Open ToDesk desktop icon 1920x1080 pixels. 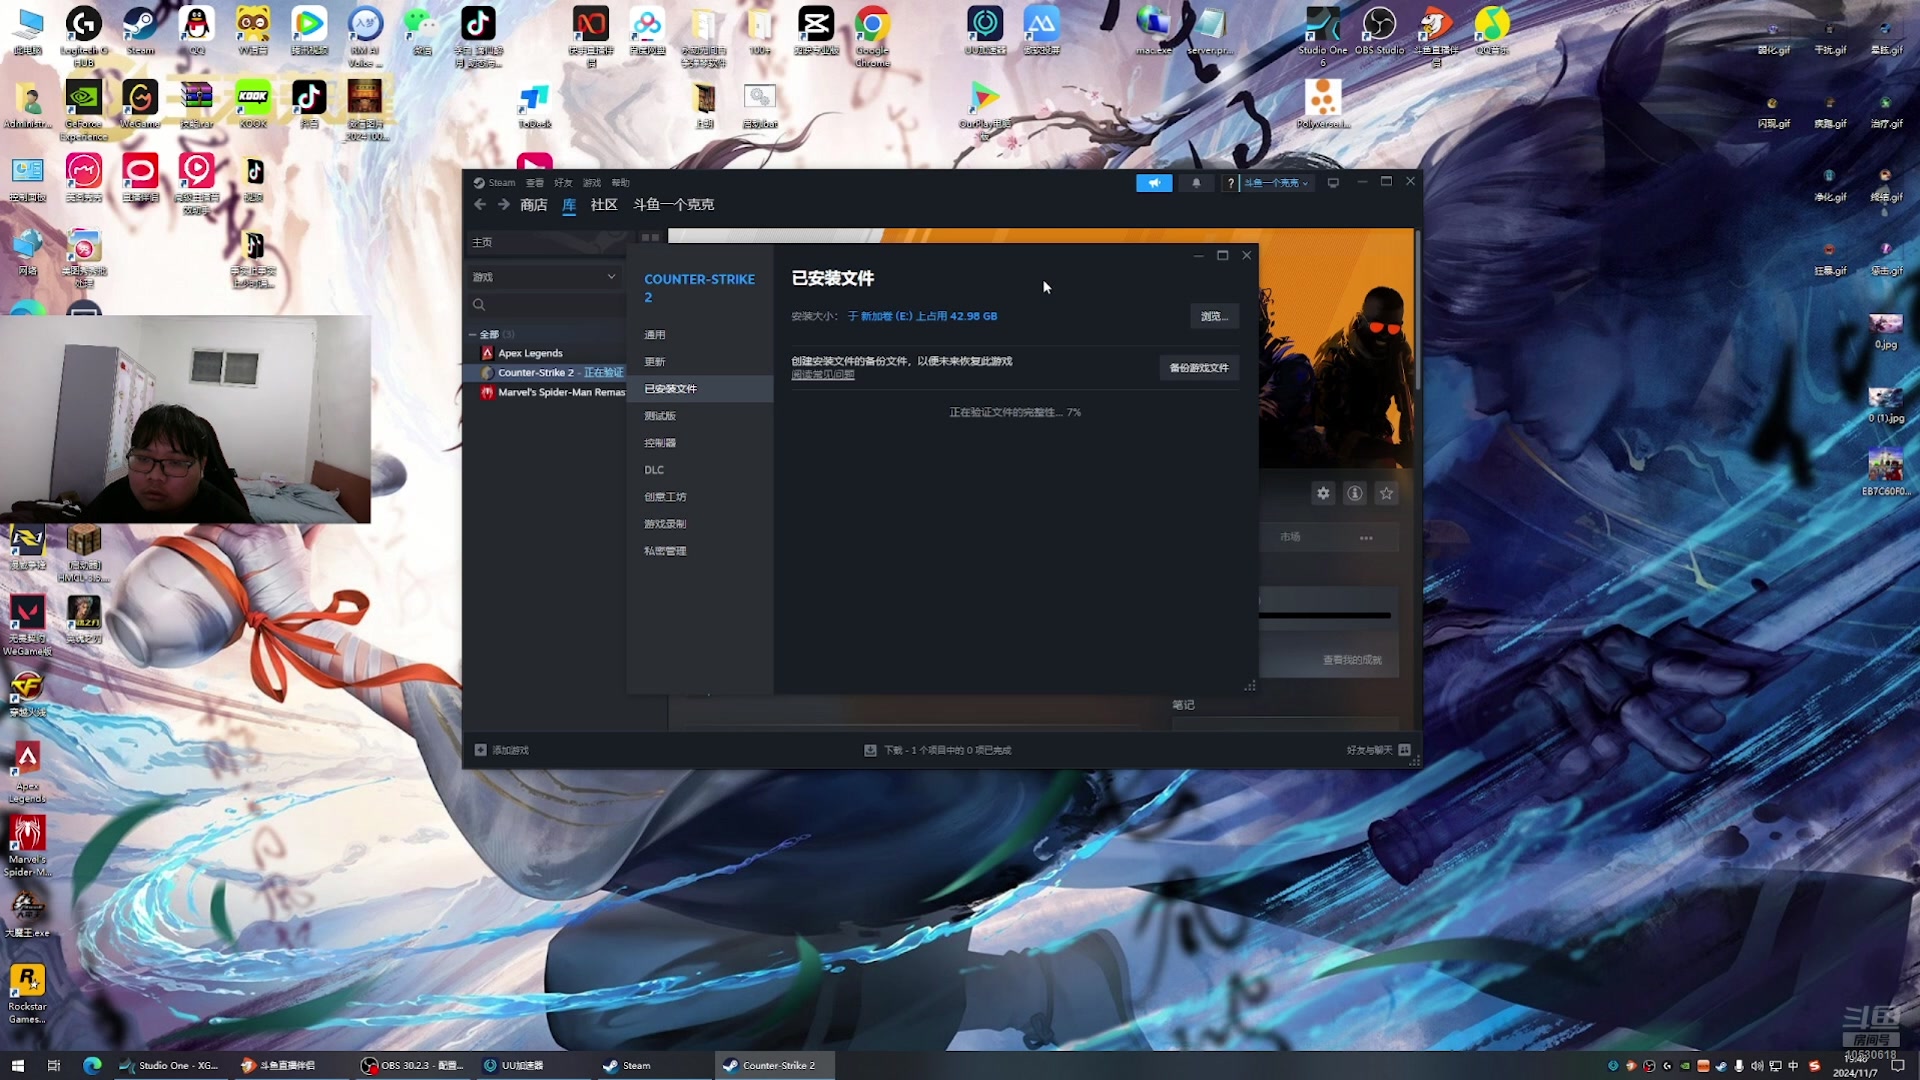(535, 106)
